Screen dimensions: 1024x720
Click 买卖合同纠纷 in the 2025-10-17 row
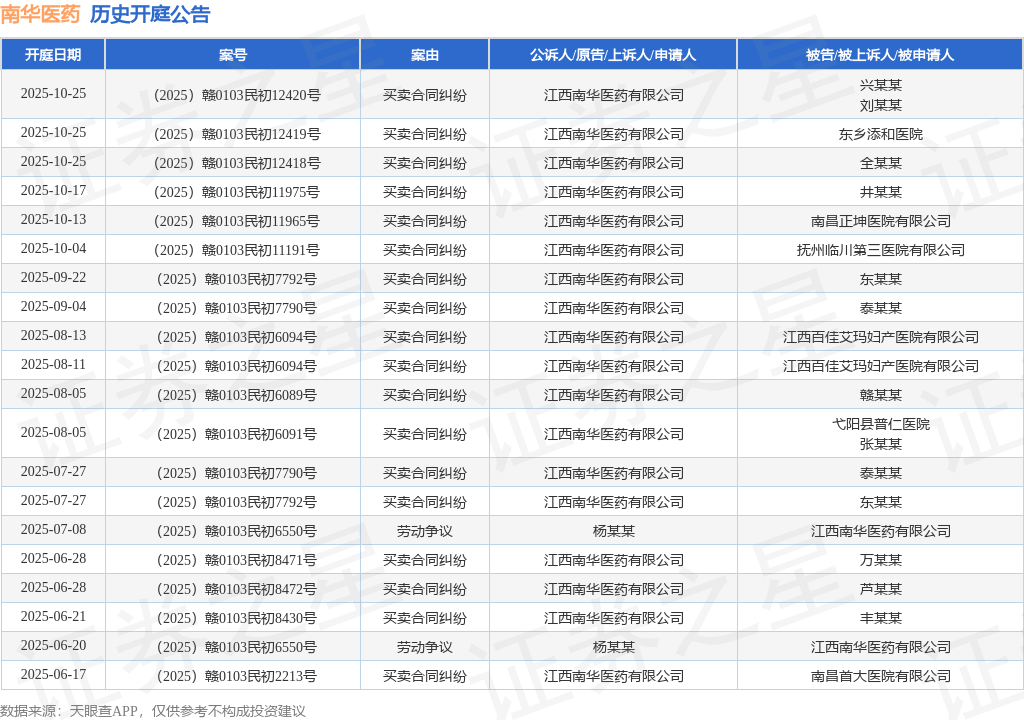(424, 192)
